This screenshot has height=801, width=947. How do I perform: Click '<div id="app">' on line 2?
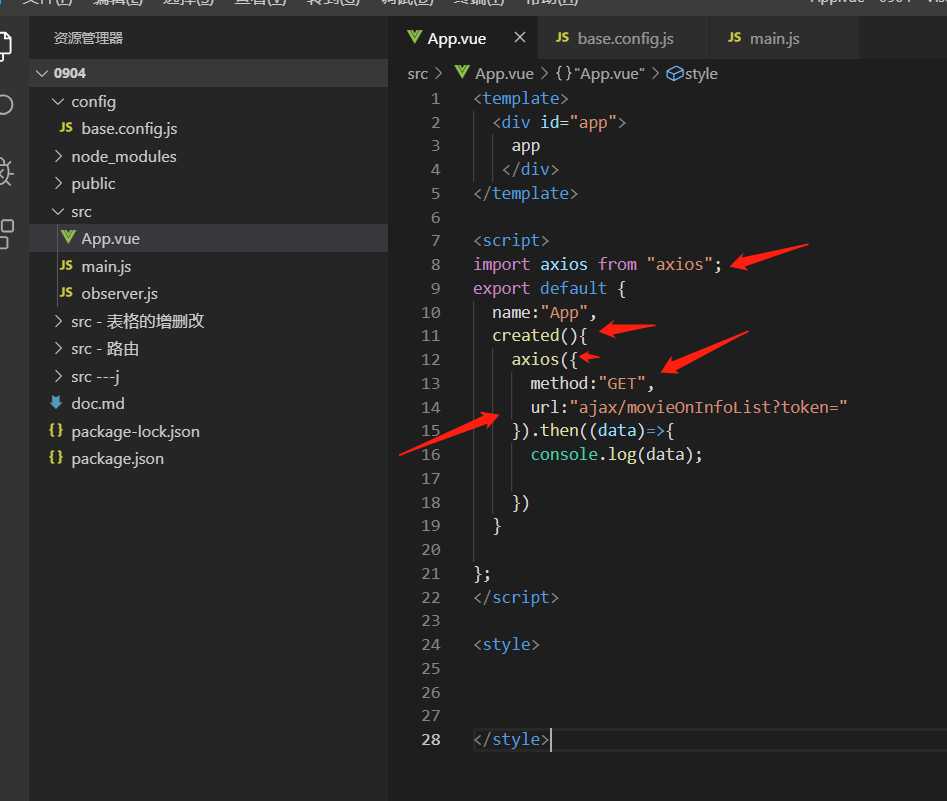point(559,122)
